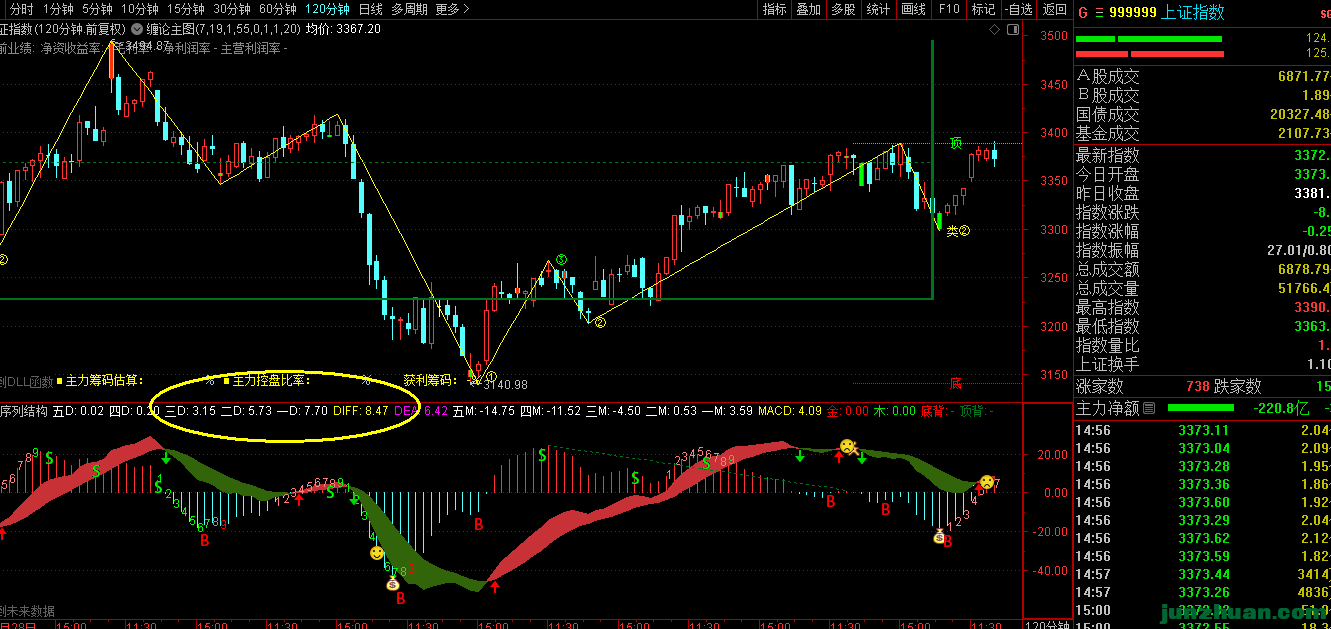Viewport: 1331px width, 629px height.
Task: Select the 30分钟 timeframe
Action: click(231, 9)
